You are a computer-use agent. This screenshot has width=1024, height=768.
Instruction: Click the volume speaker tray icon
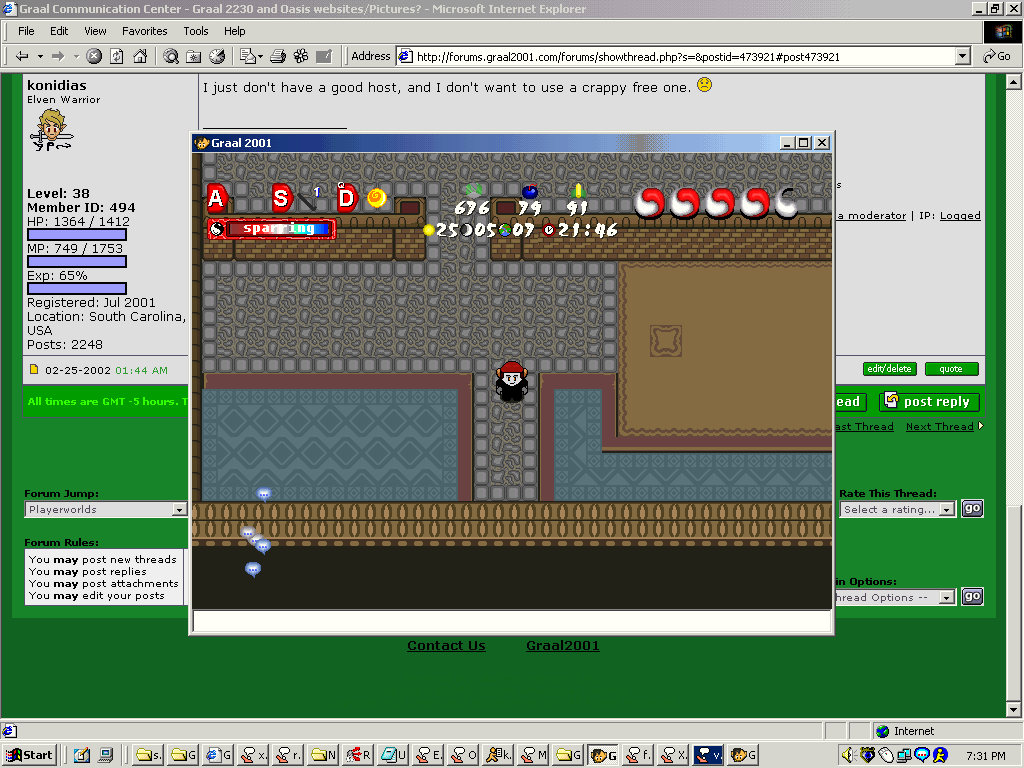pyautogui.click(x=848, y=755)
